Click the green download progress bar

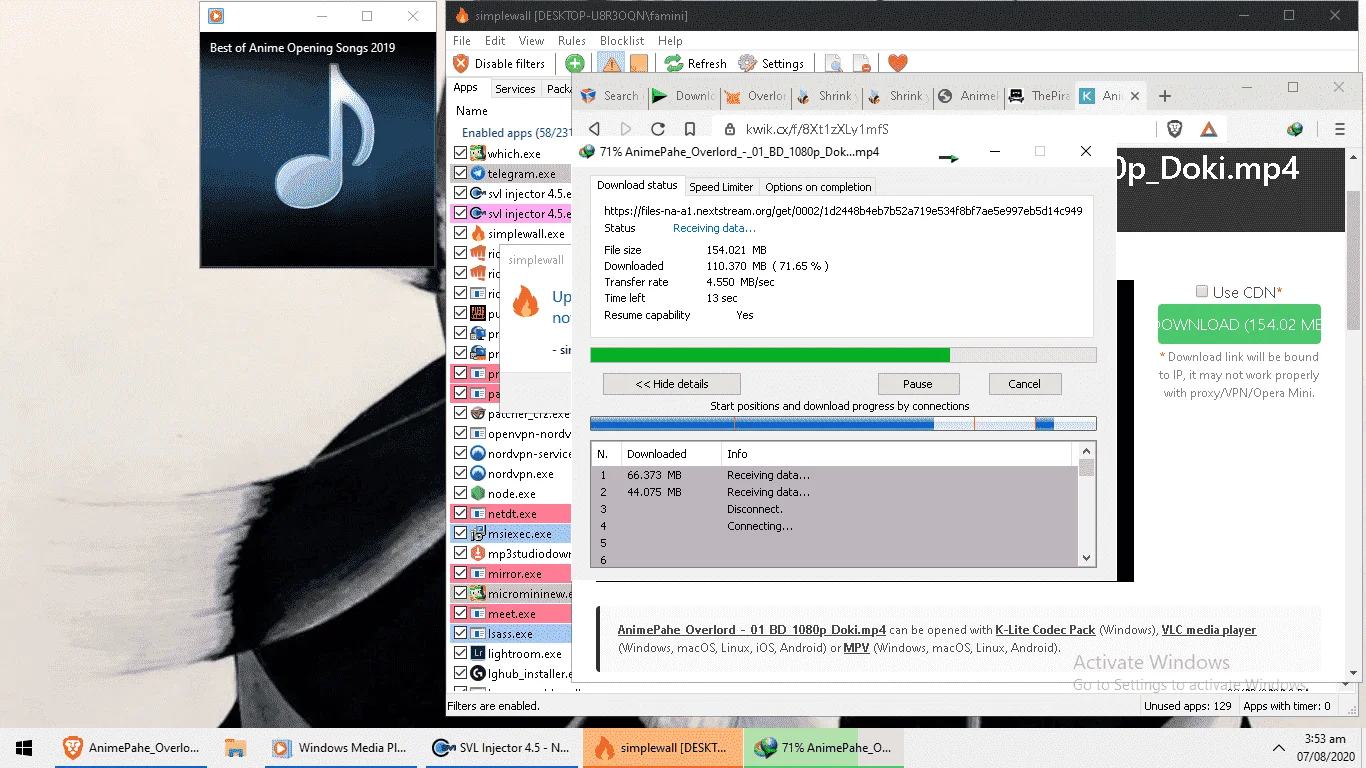click(x=843, y=355)
